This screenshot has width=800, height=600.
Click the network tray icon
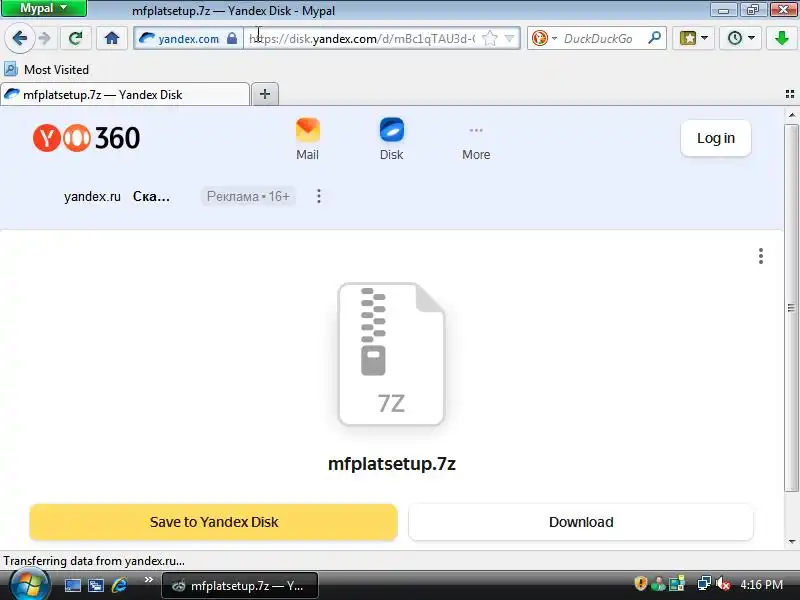704,584
